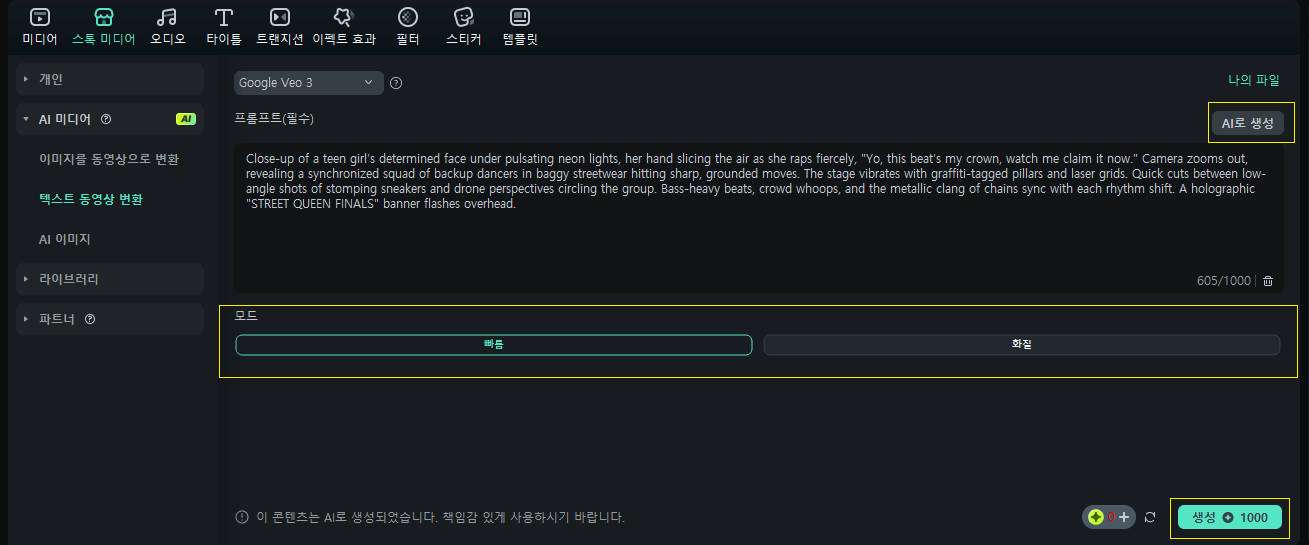Select the 빠름 (Fast) mode option
1309x545 pixels.
[x=493, y=344]
